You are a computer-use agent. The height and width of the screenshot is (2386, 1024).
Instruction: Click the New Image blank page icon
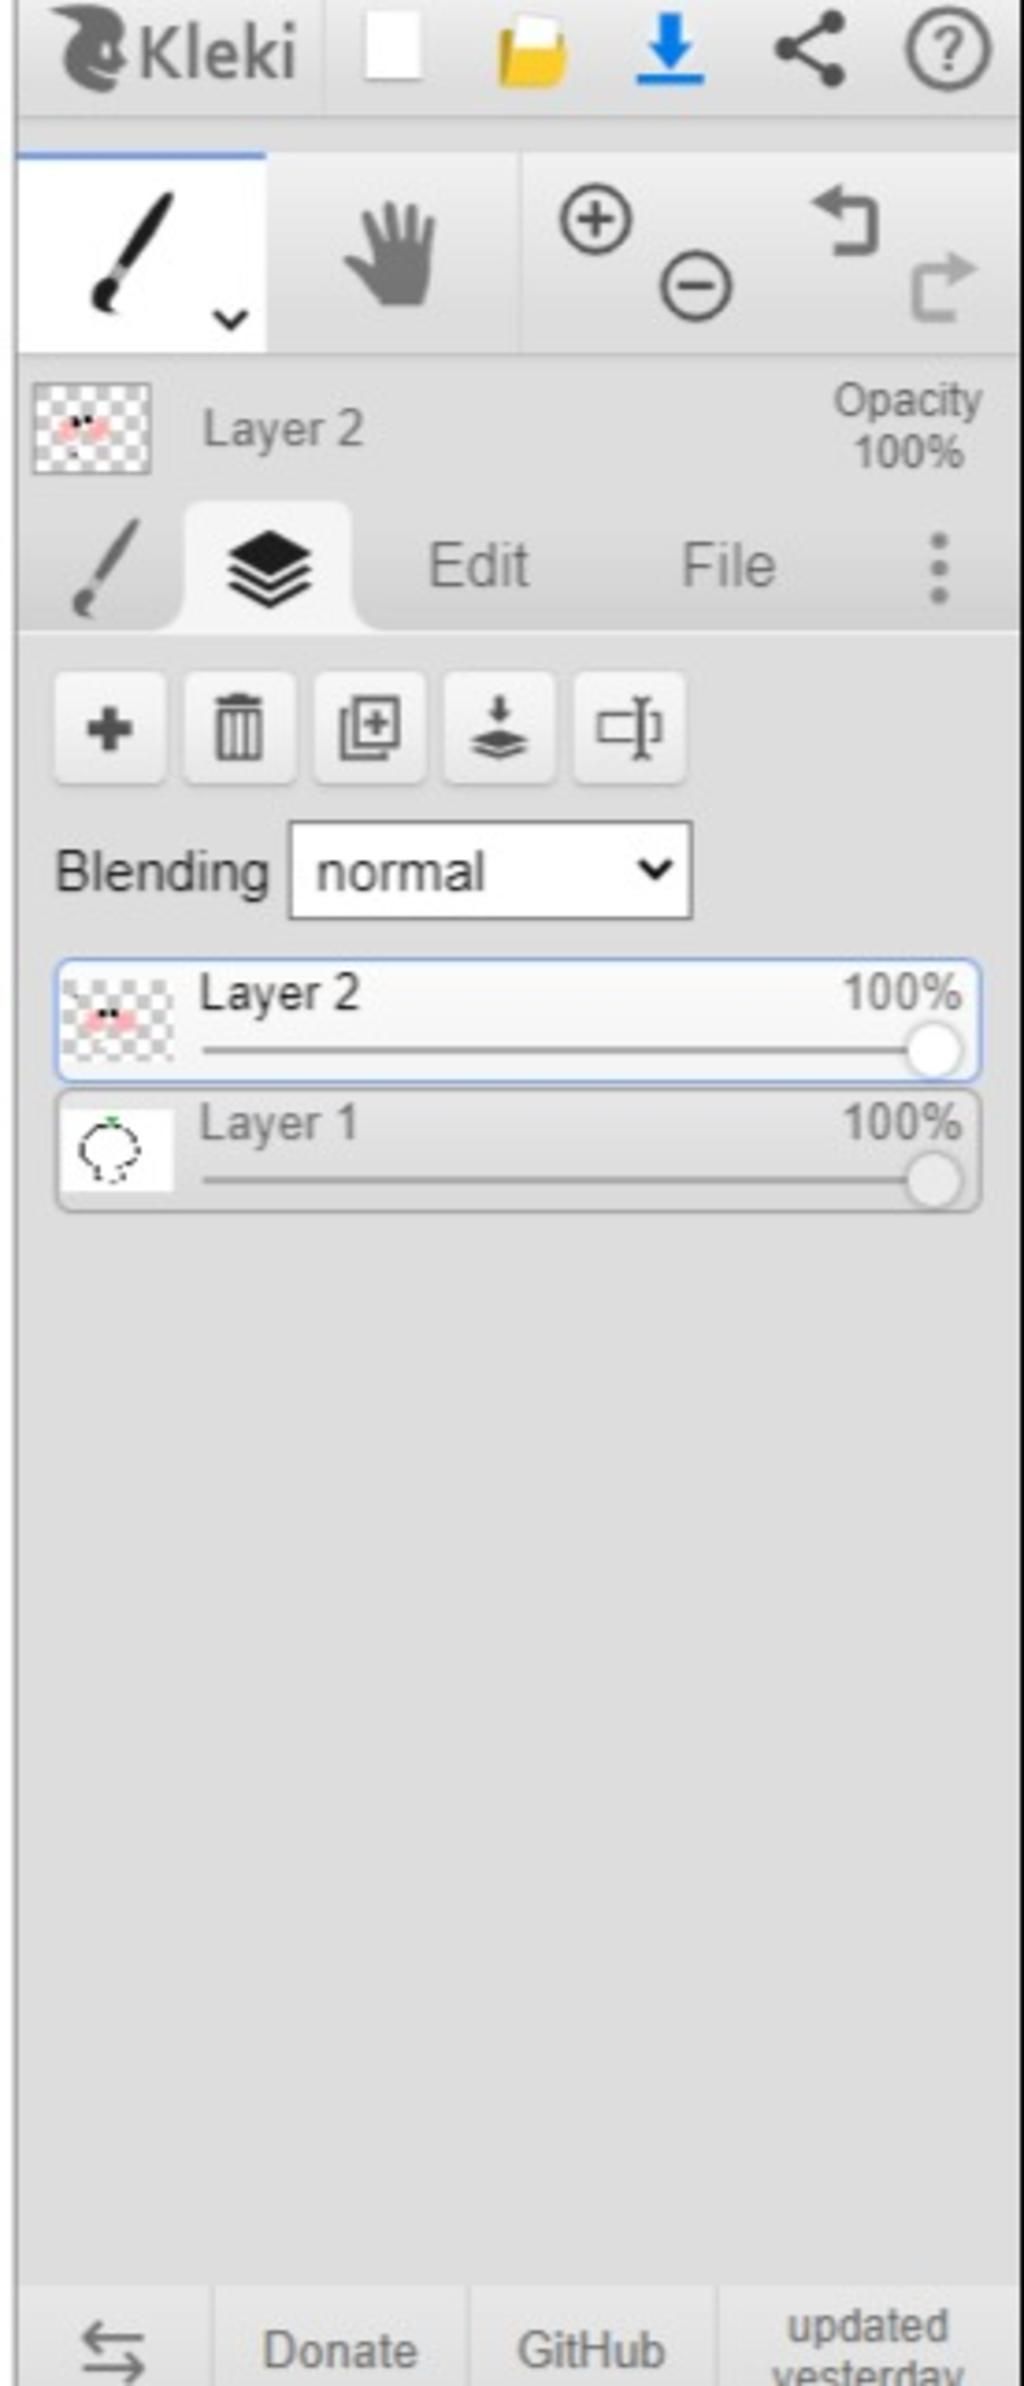tap(393, 47)
